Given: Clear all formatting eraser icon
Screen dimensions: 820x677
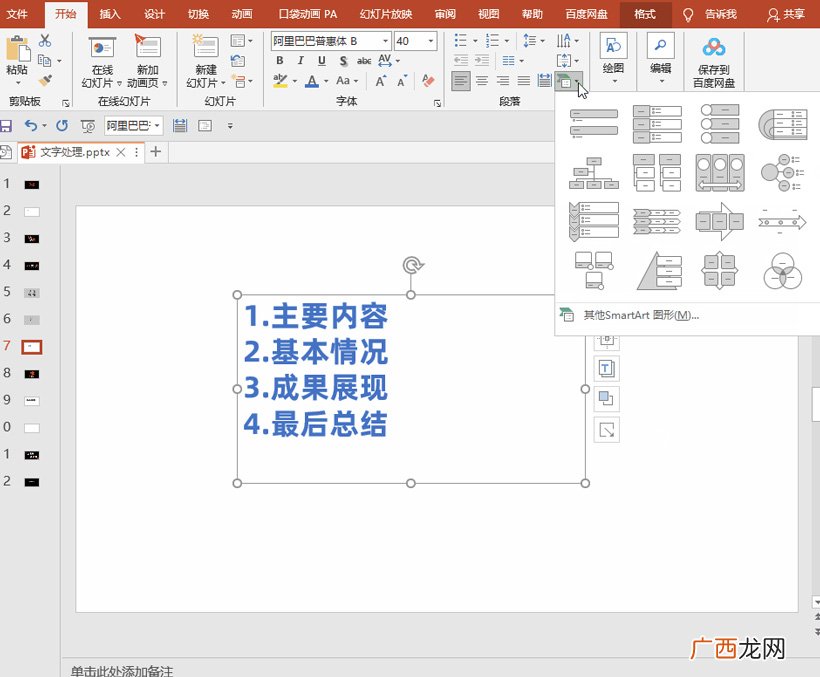Looking at the screenshot, I should click(428, 81).
